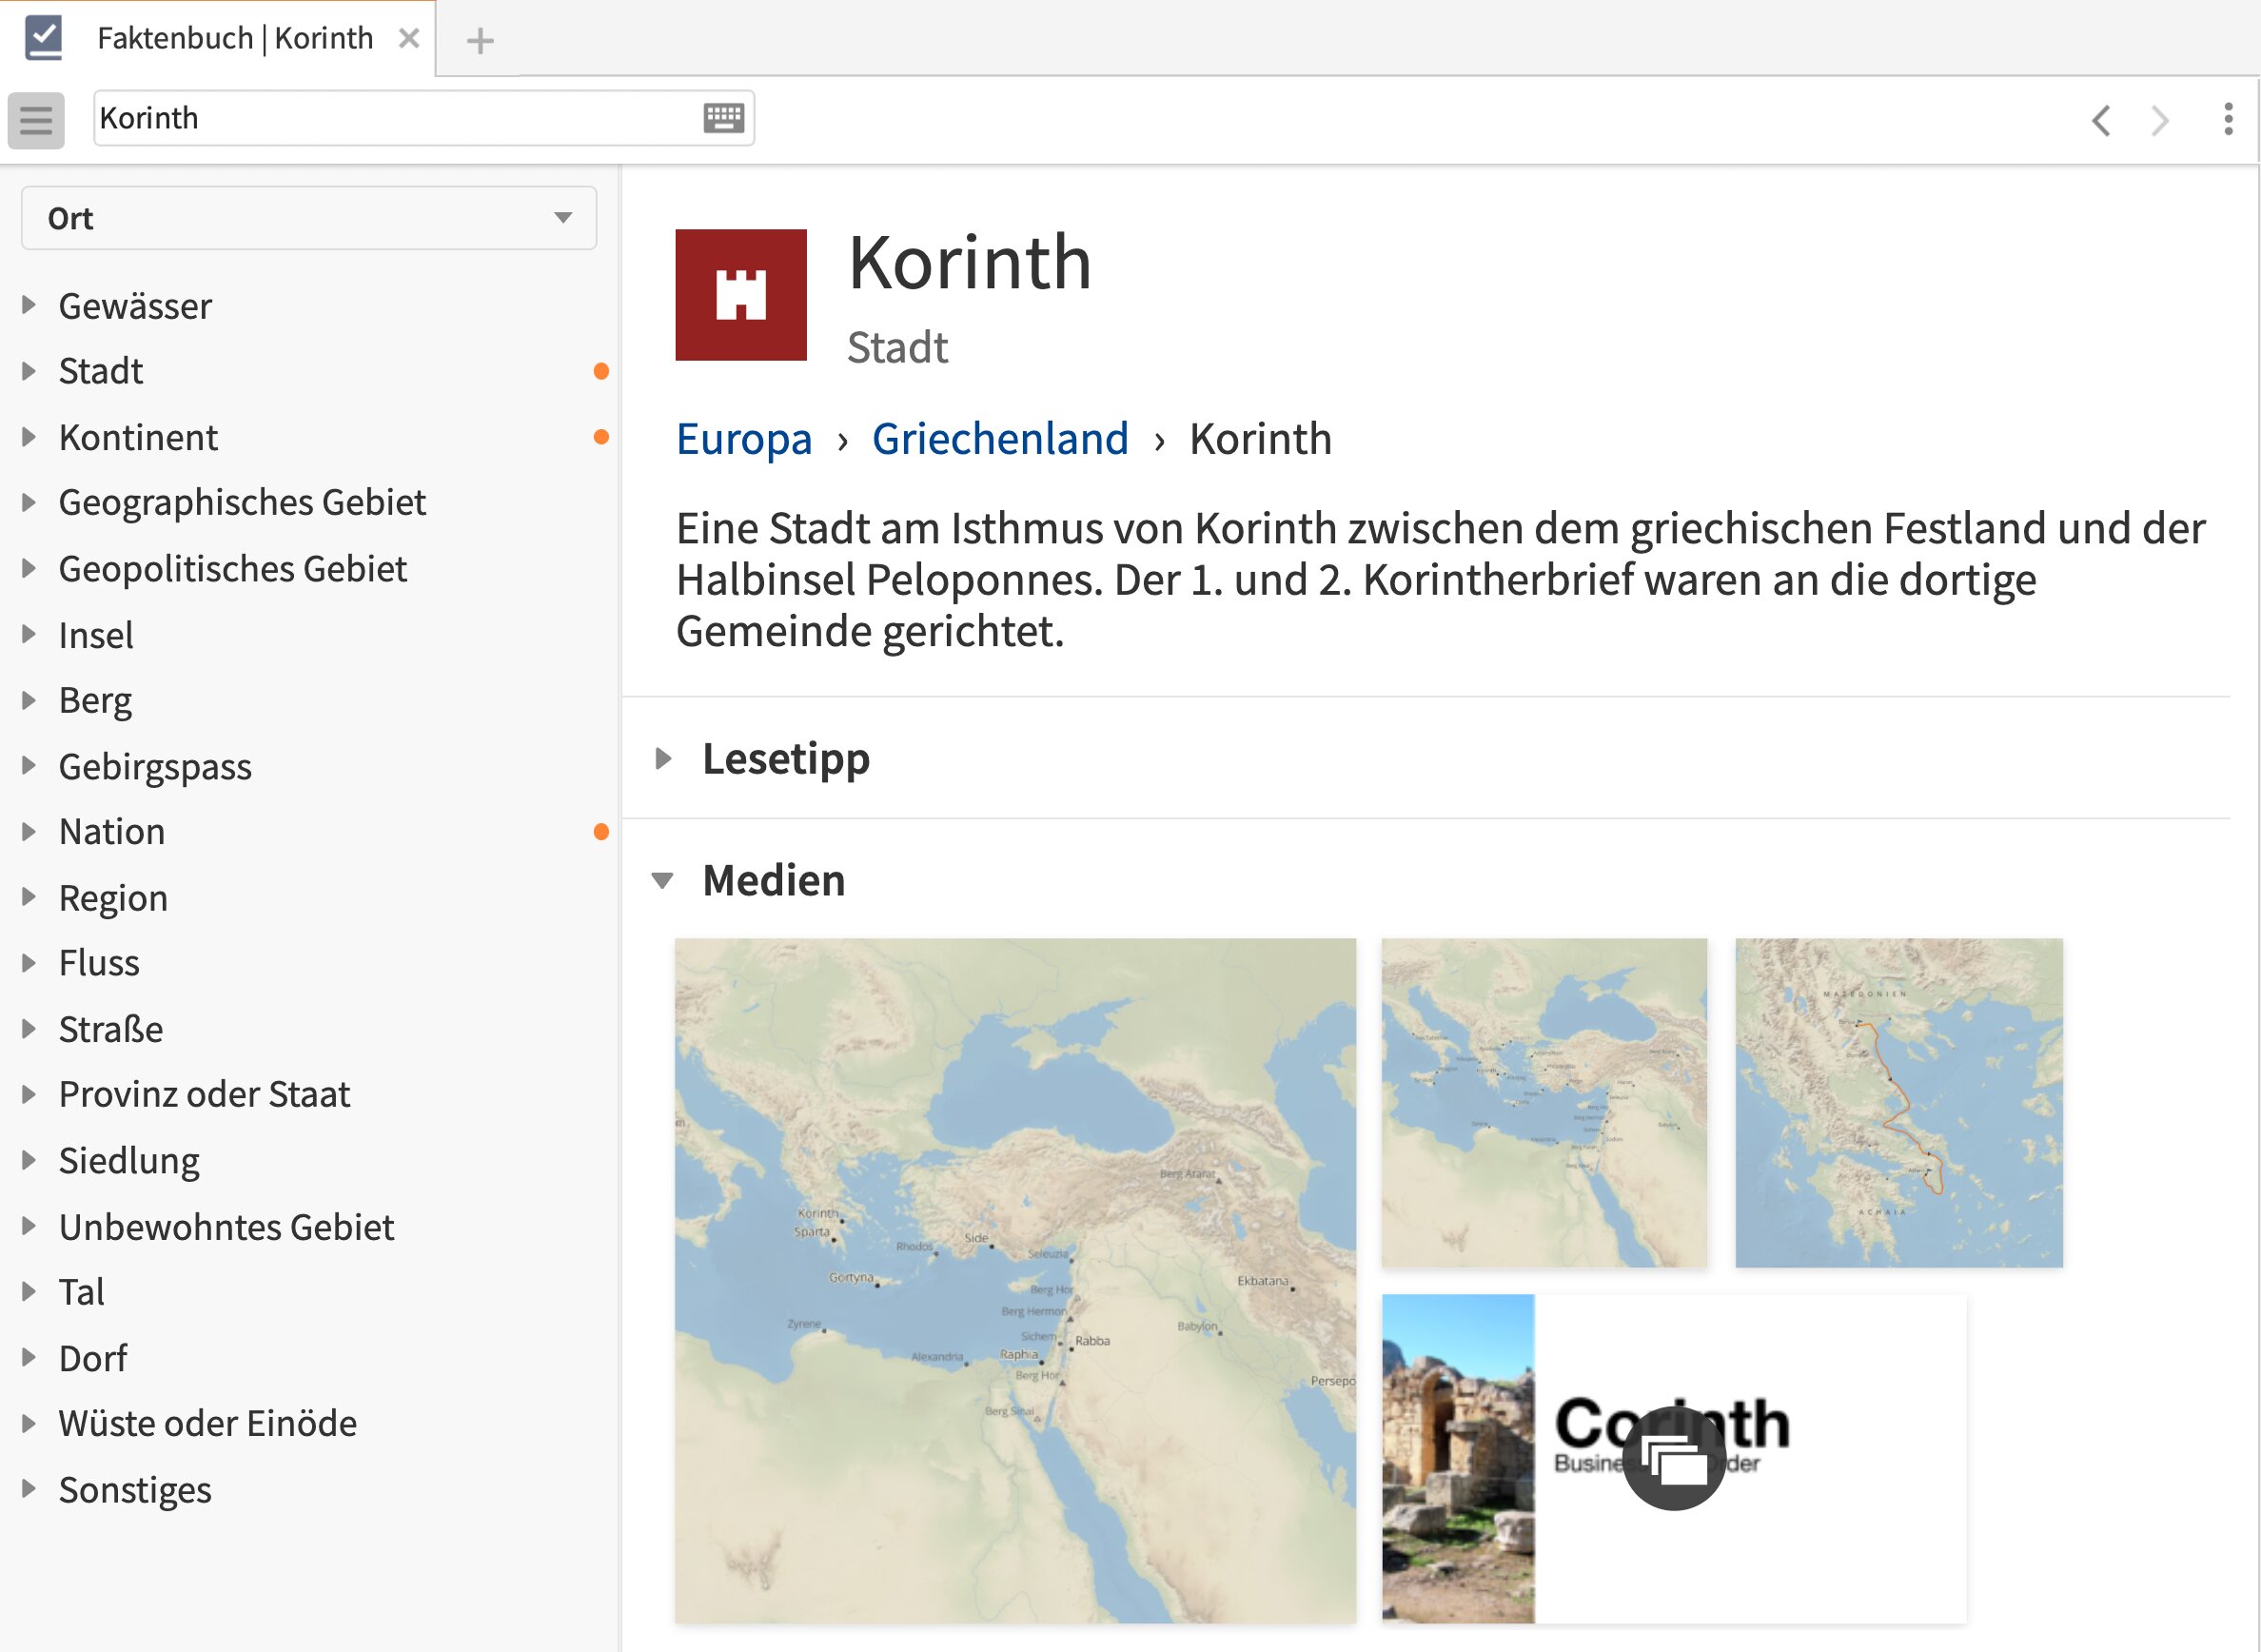Select the Faktenbuch | Korinth tab

235,39
